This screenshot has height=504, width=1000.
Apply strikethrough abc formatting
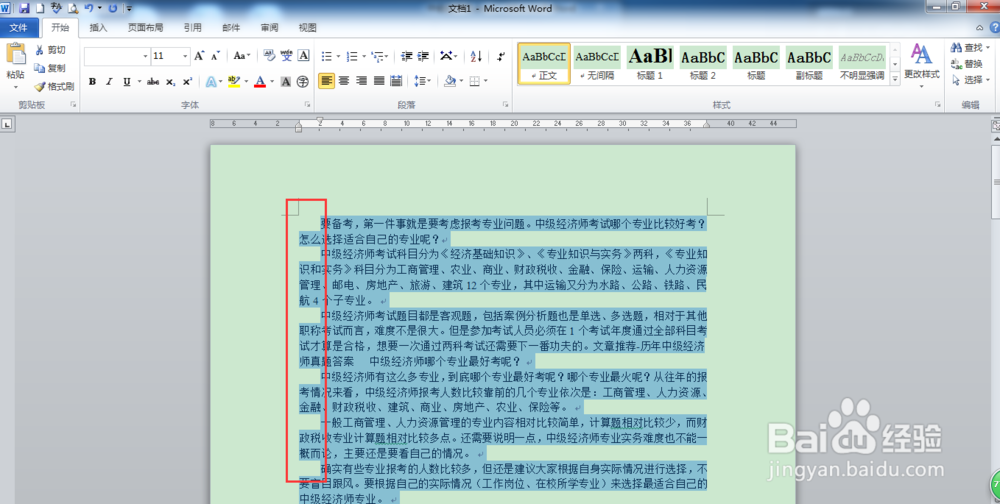click(153, 82)
